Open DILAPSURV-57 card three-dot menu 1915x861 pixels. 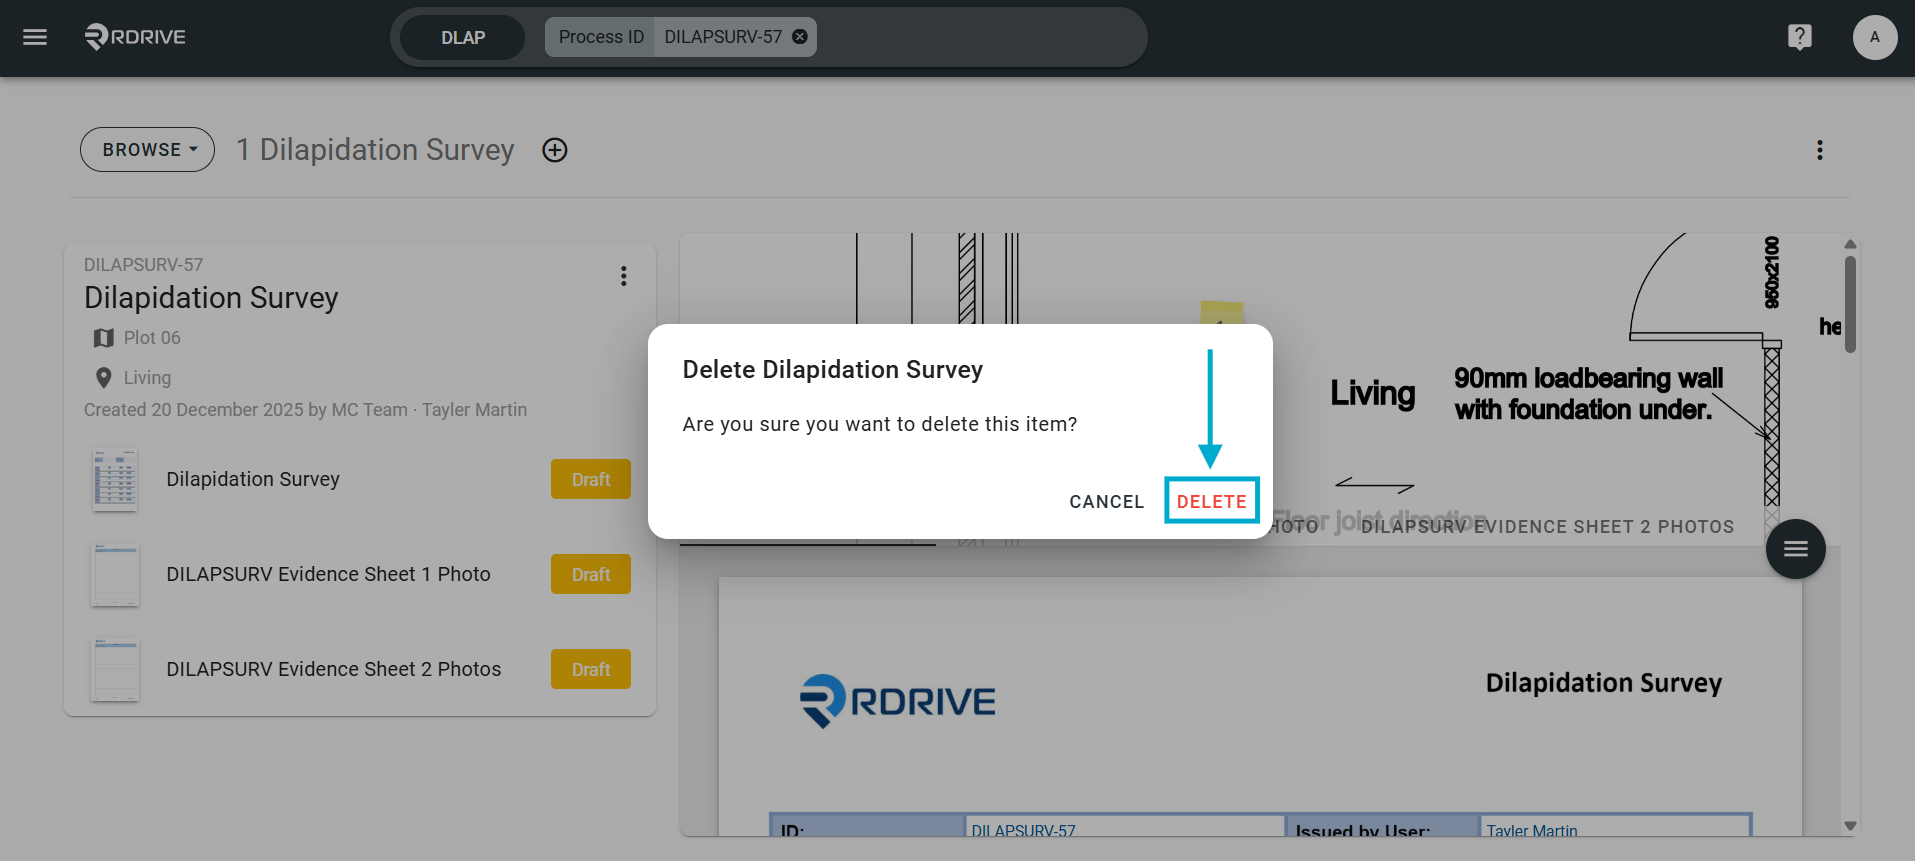point(623,276)
